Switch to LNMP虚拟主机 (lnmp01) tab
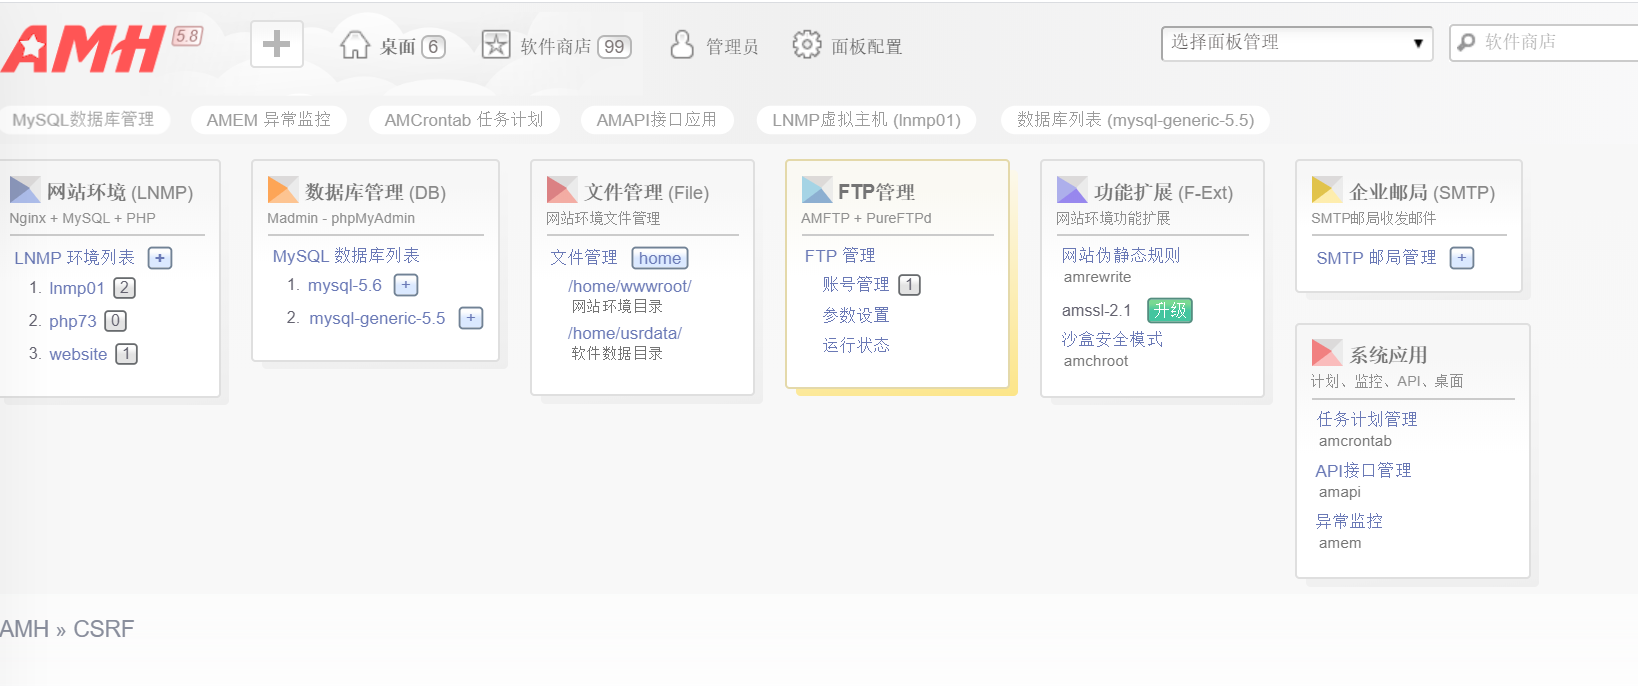The height and width of the screenshot is (686, 1638). click(867, 120)
